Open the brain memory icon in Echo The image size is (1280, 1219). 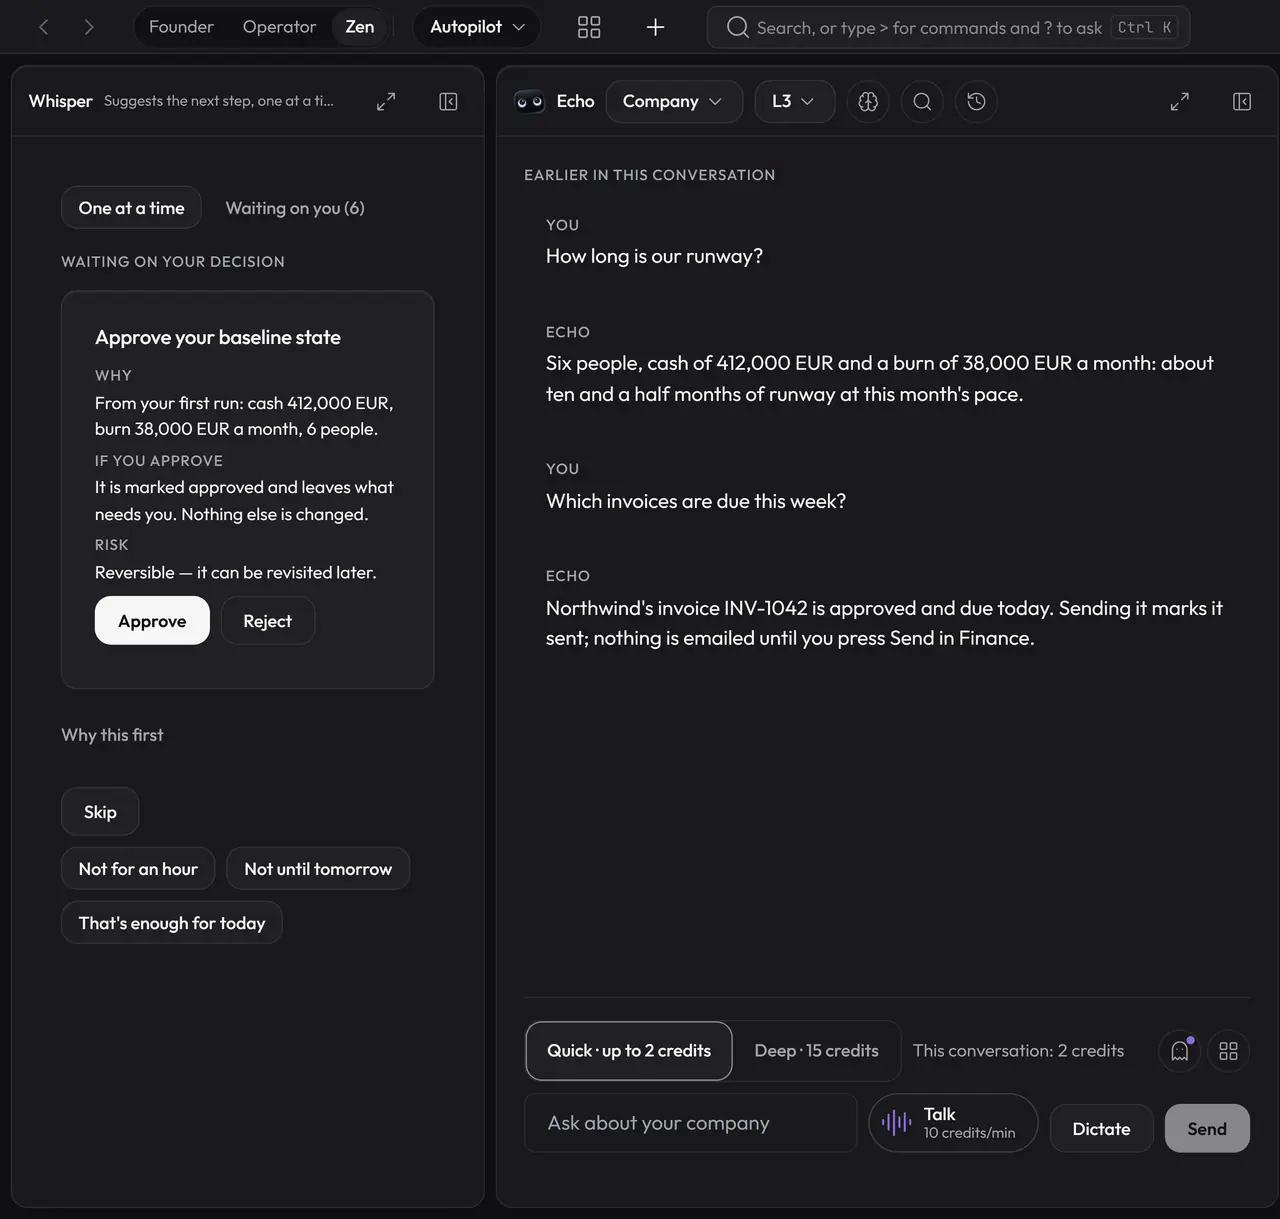click(x=868, y=101)
